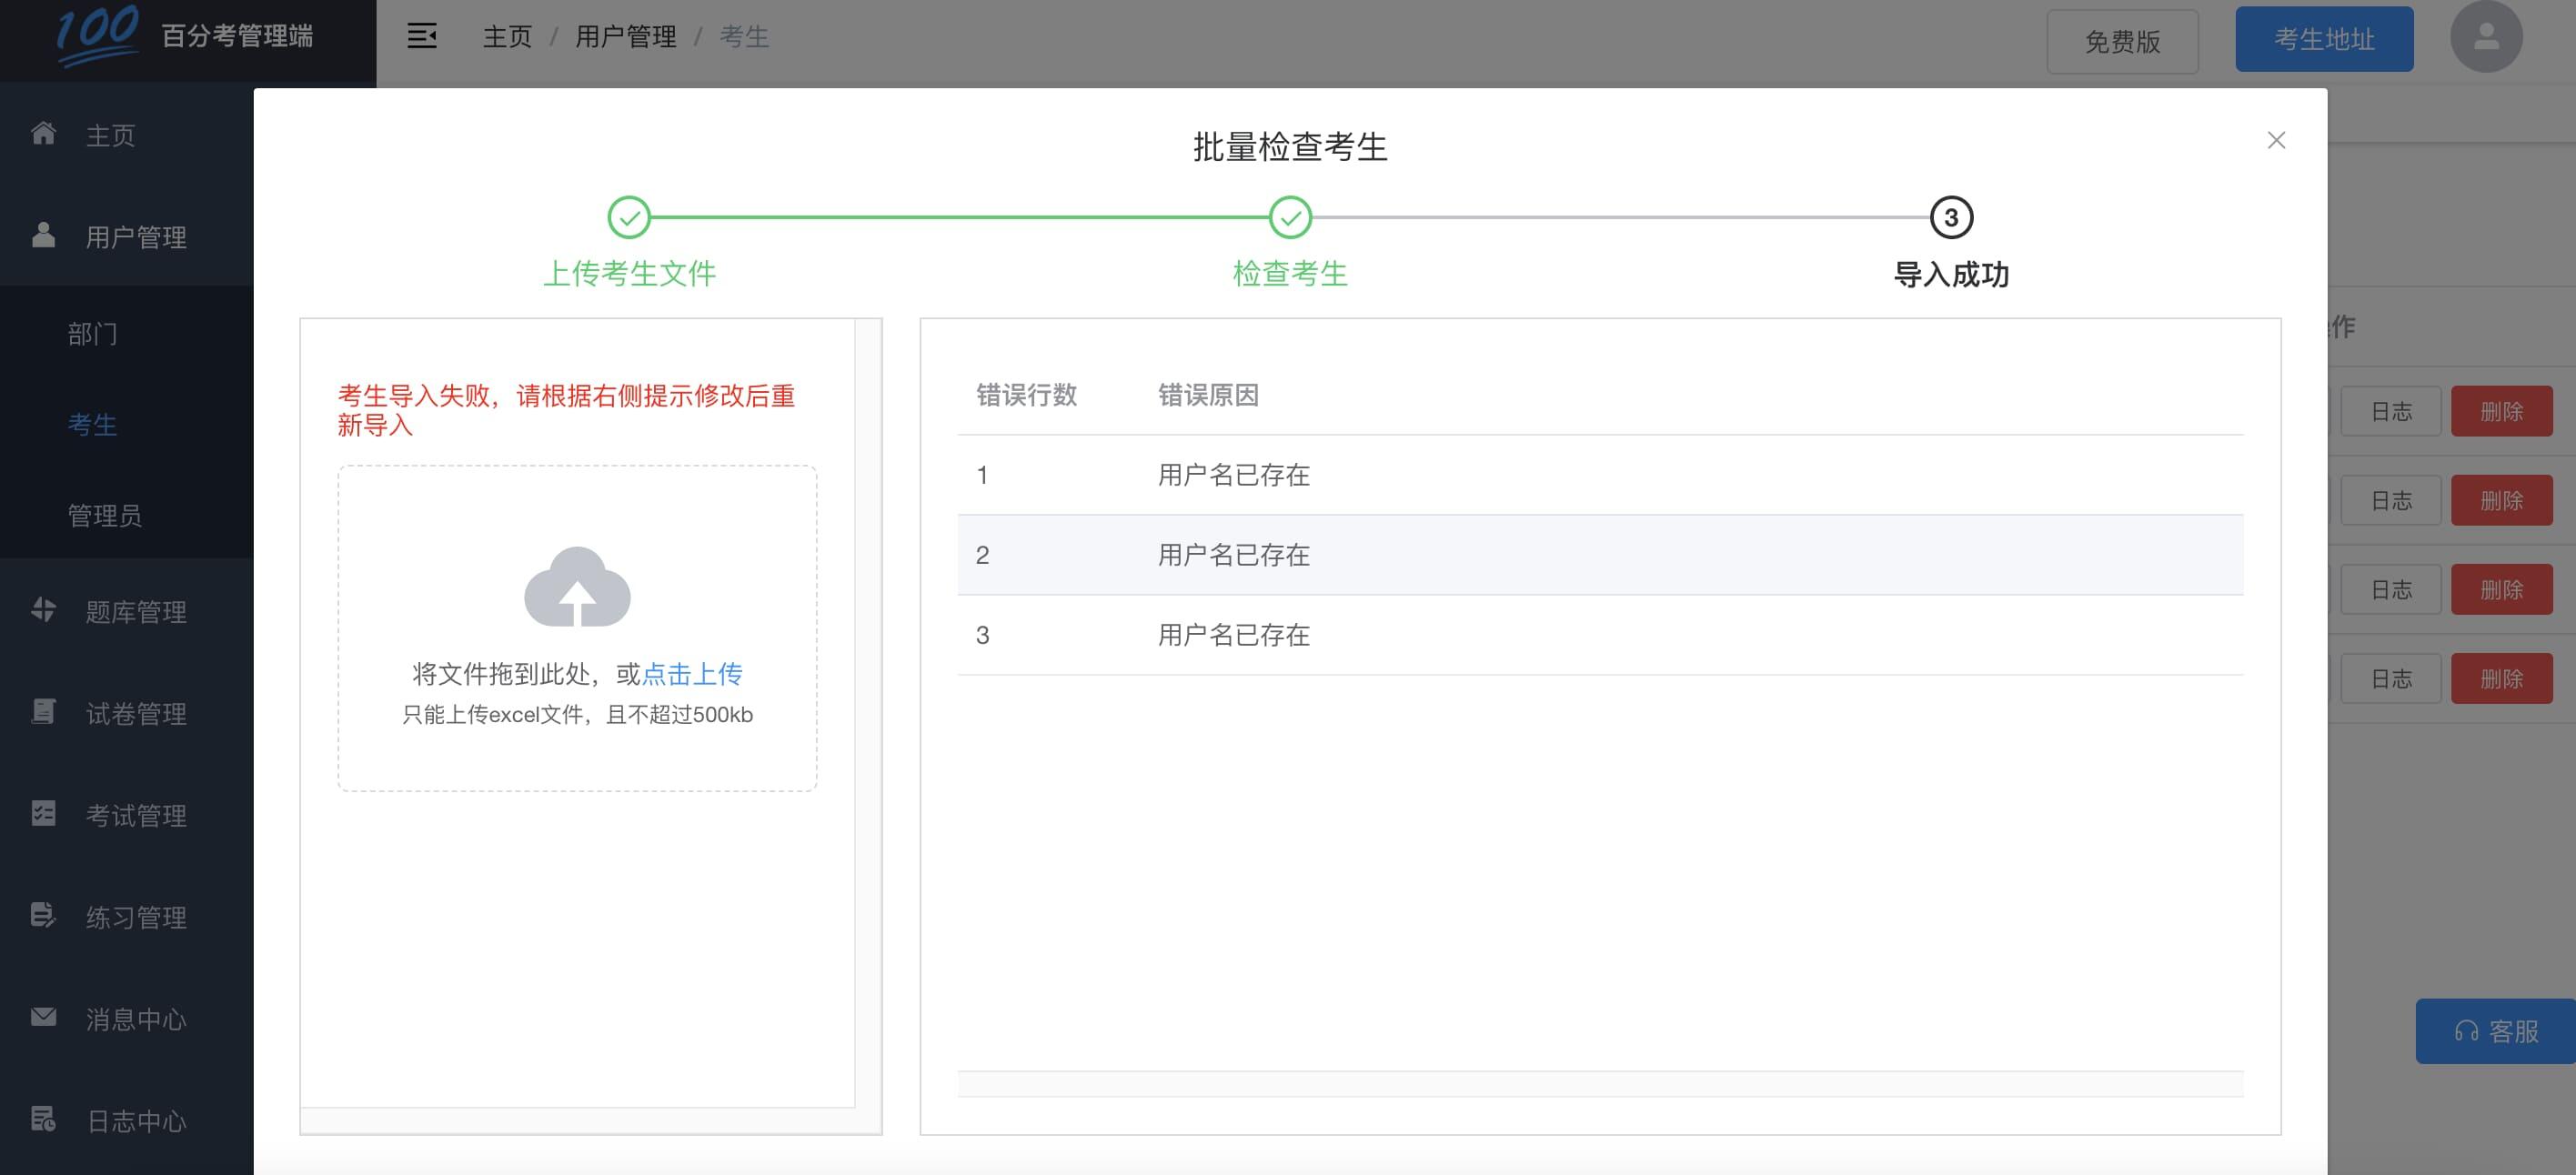Image resolution: width=2576 pixels, height=1175 pixels.
Task: Close the 批量检查考生 dialog
Action: point(2277,140)
